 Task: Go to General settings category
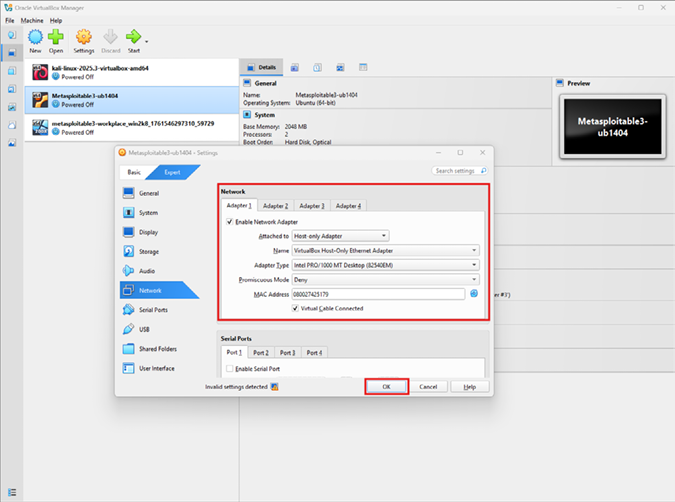pyautogui.click(x=149, y=193)
